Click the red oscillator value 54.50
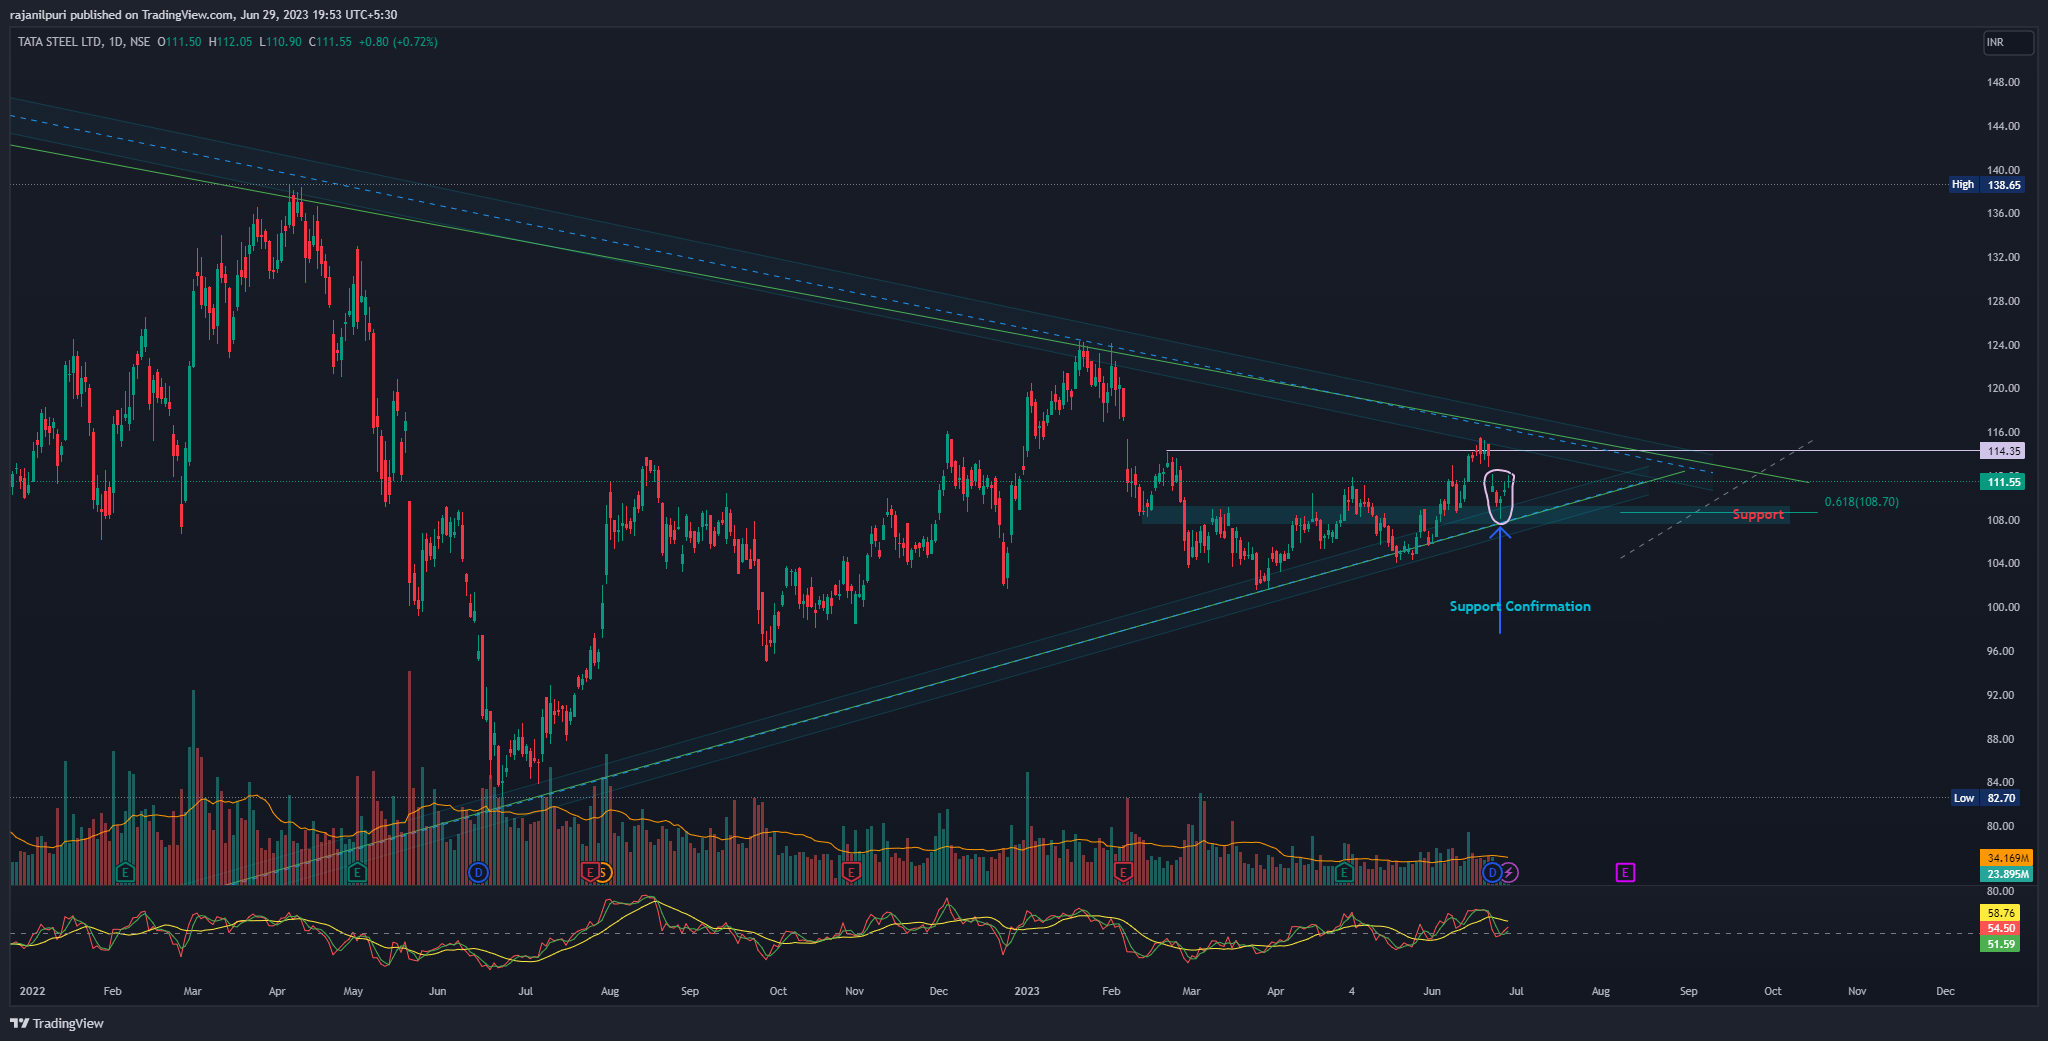This screenshot has width=2048, height=1041. point(2000,928)
